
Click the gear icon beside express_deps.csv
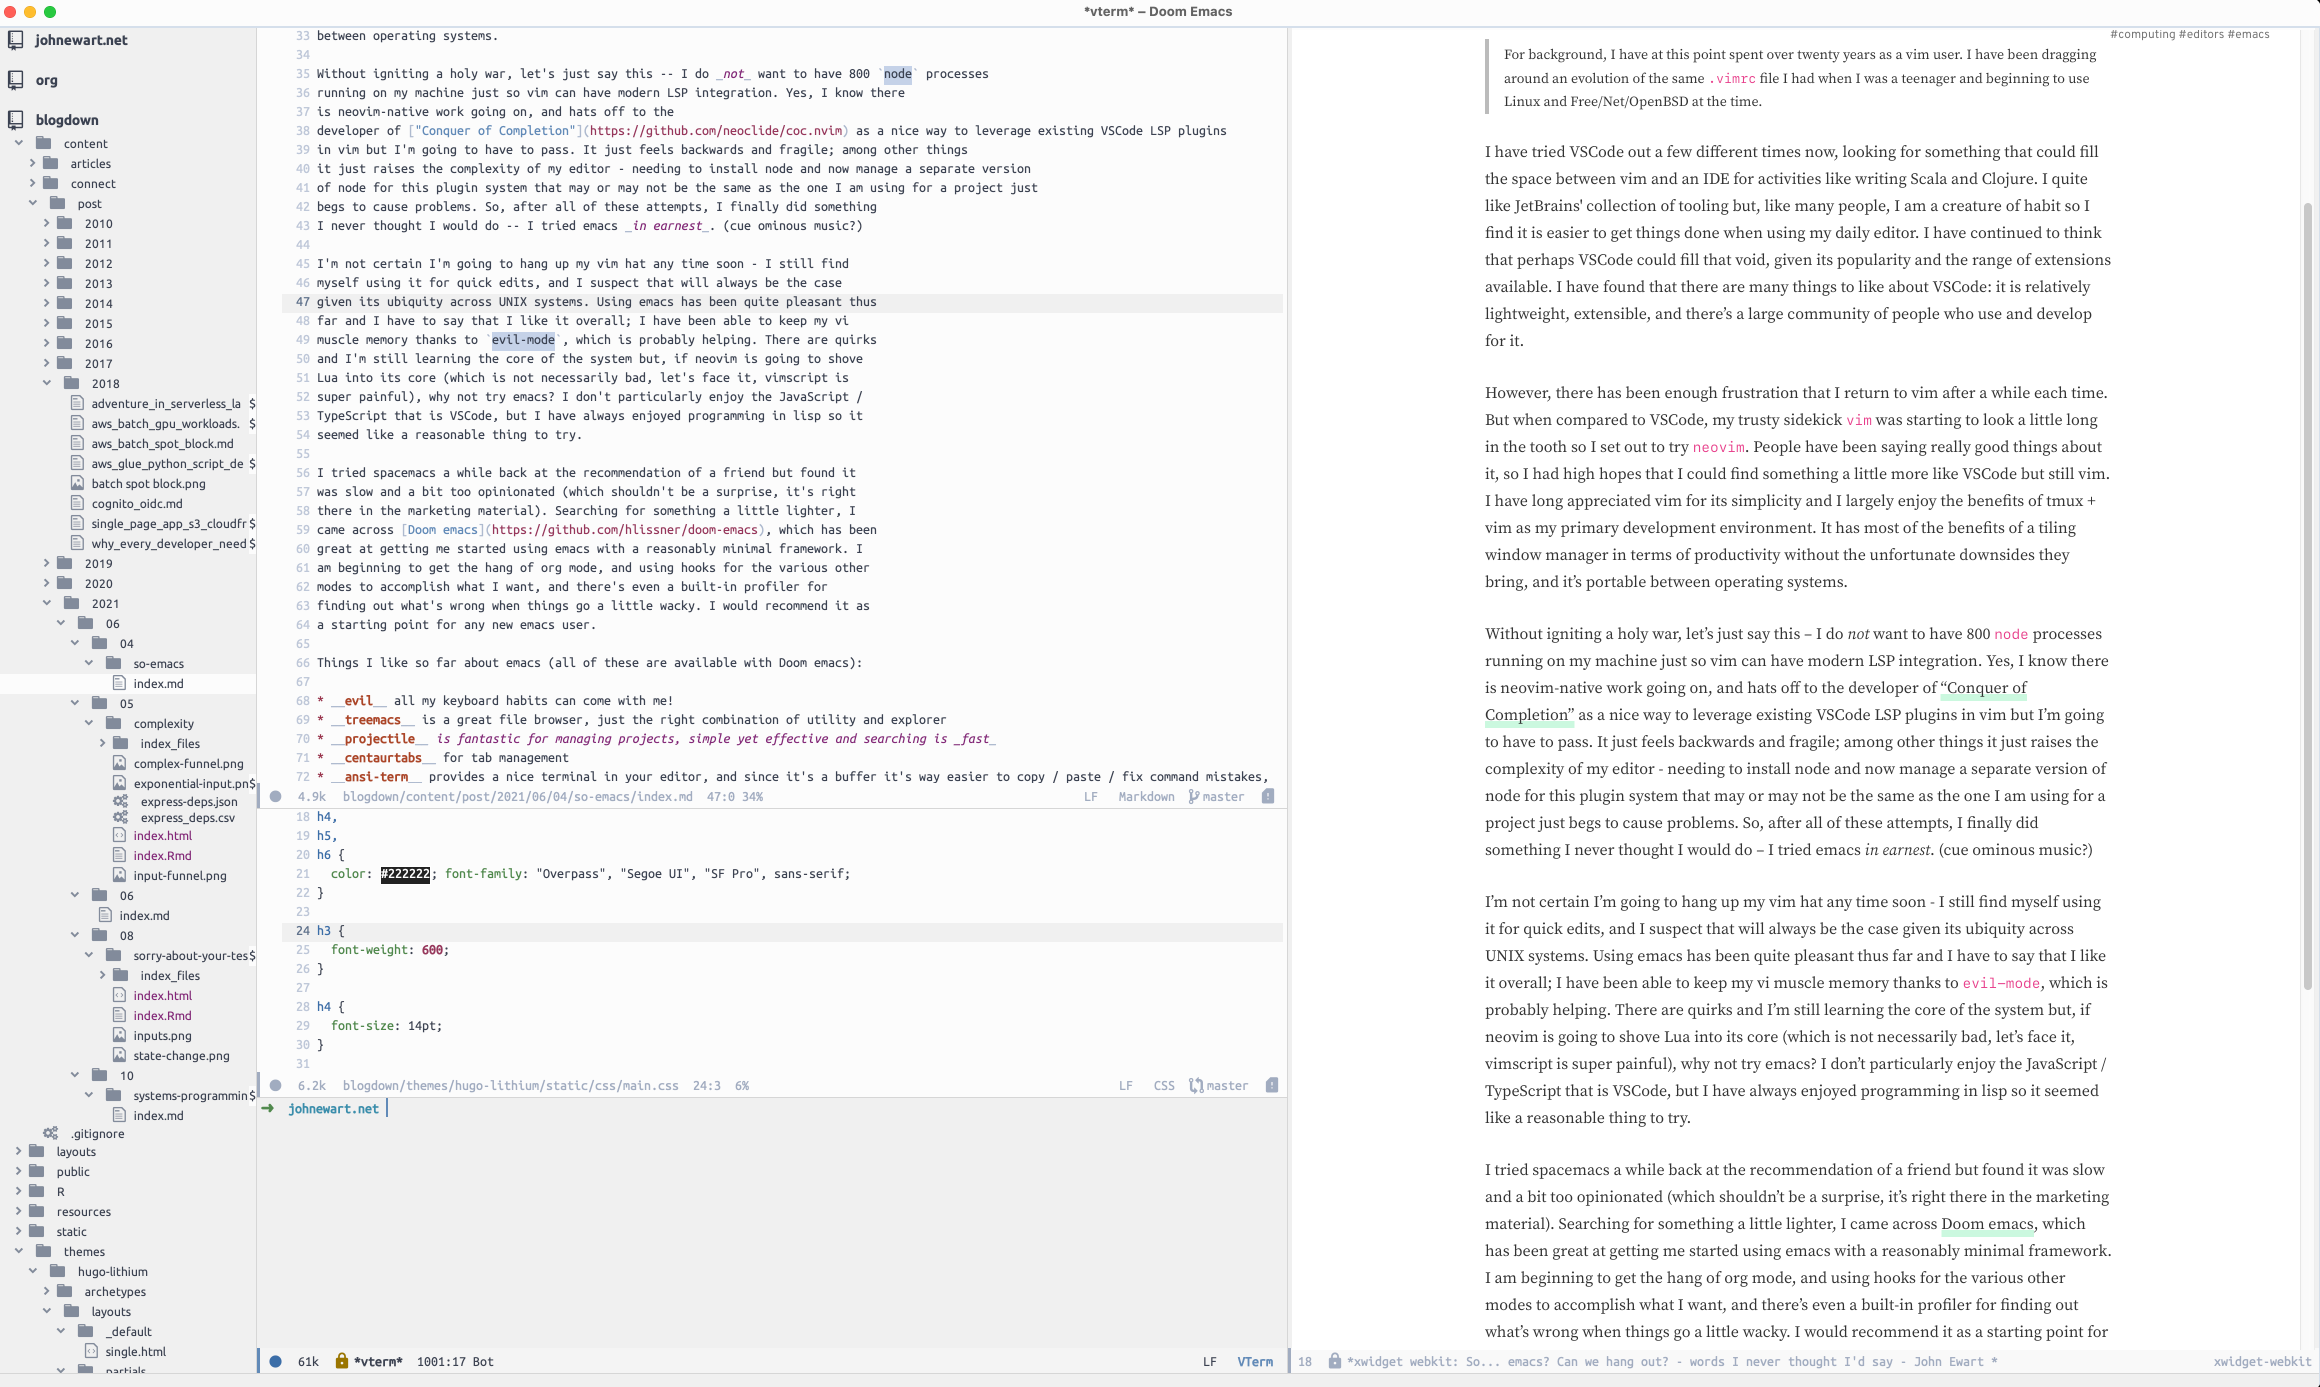(x=120, y=817)
